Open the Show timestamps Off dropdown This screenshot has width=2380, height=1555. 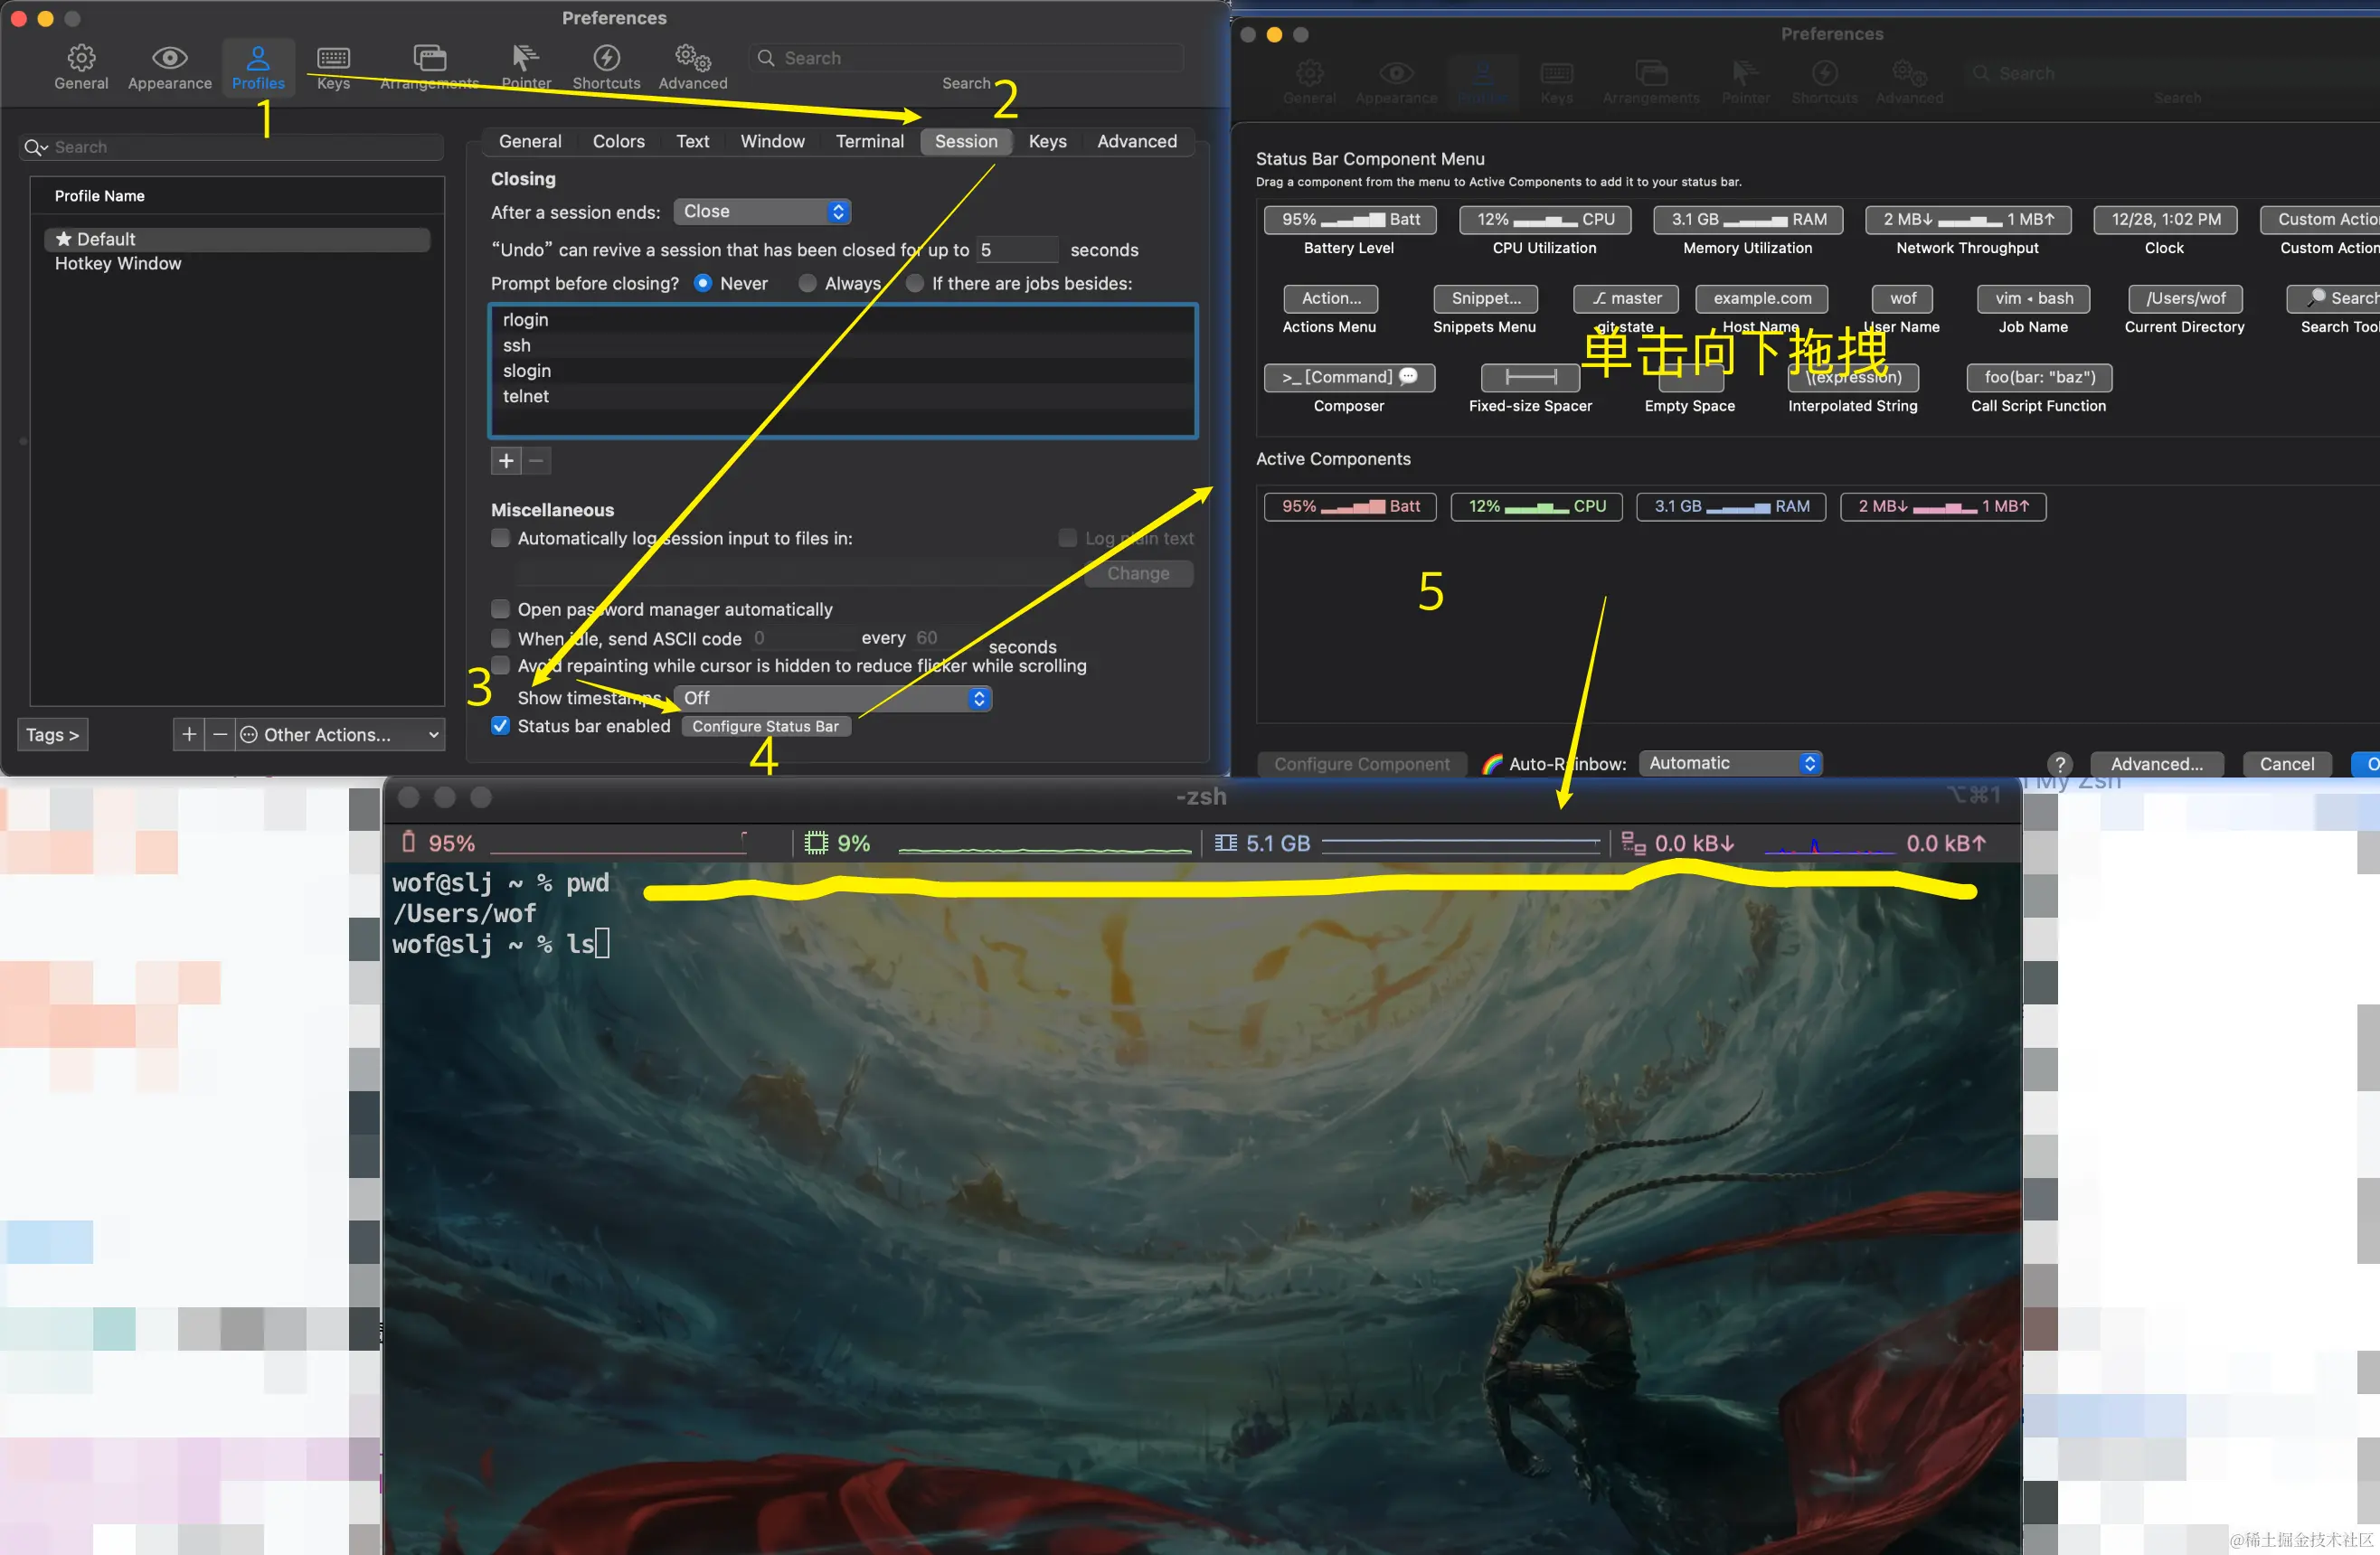(832, 698)
